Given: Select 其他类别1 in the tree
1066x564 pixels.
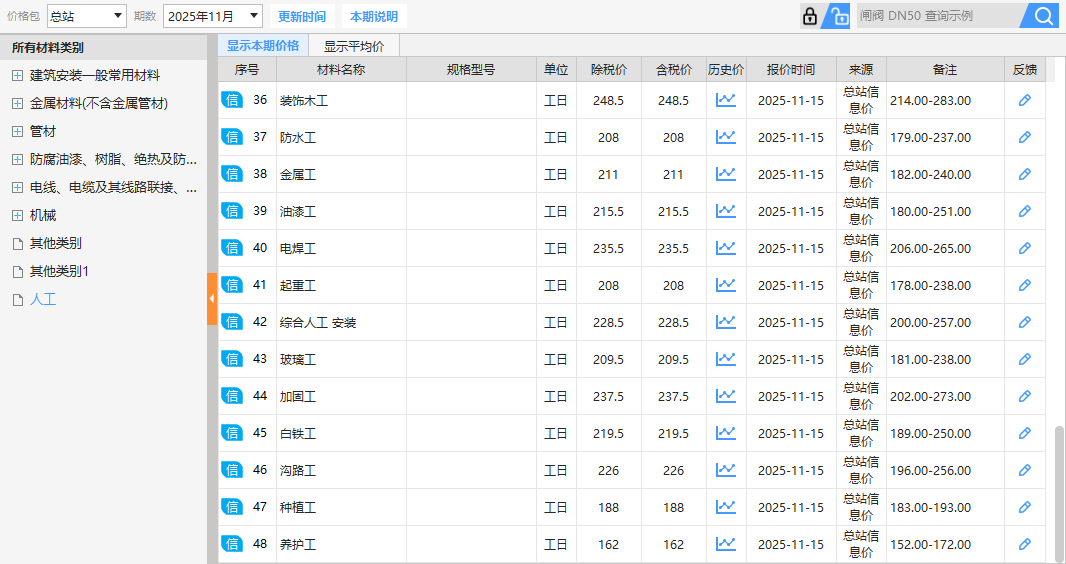Looking at the screenshot, I should point(59,271).
